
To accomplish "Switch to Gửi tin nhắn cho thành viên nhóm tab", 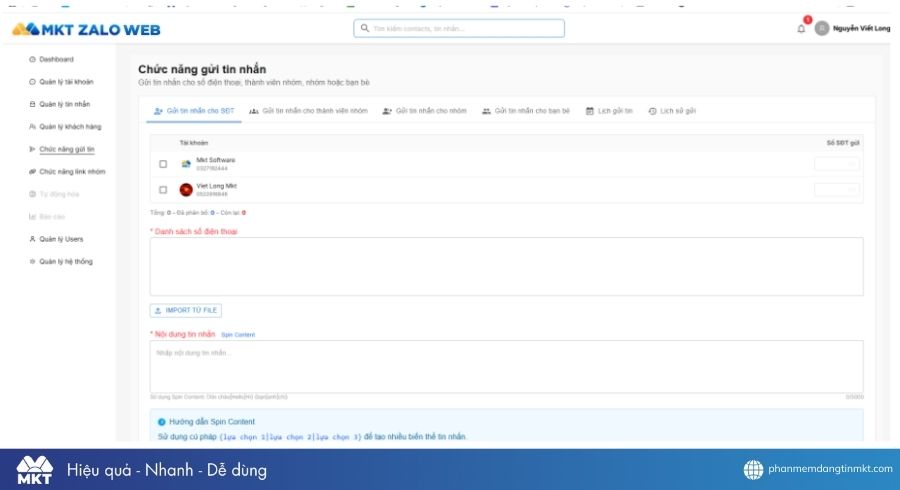I will tap(308, 111).
